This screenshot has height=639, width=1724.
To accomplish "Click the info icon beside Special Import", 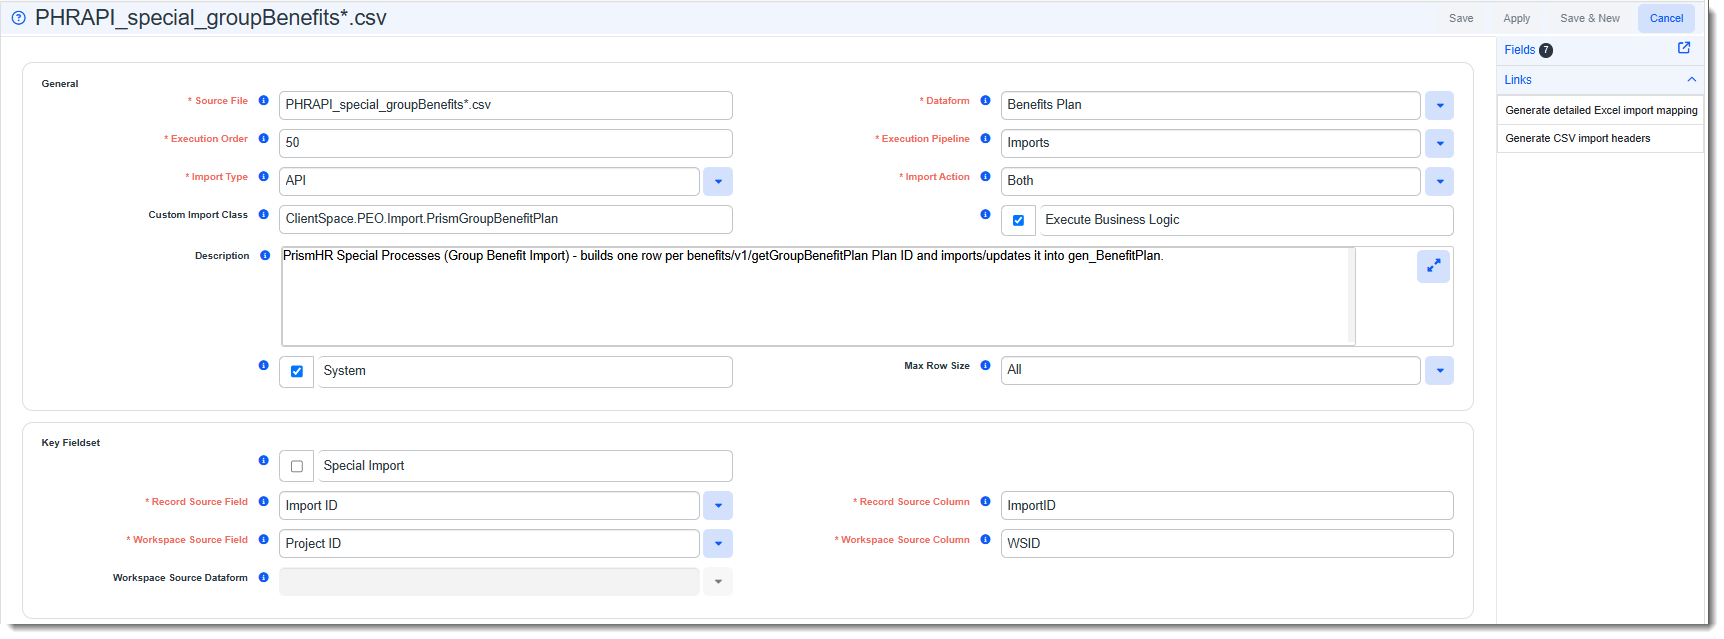I will [x=264, y=460].
